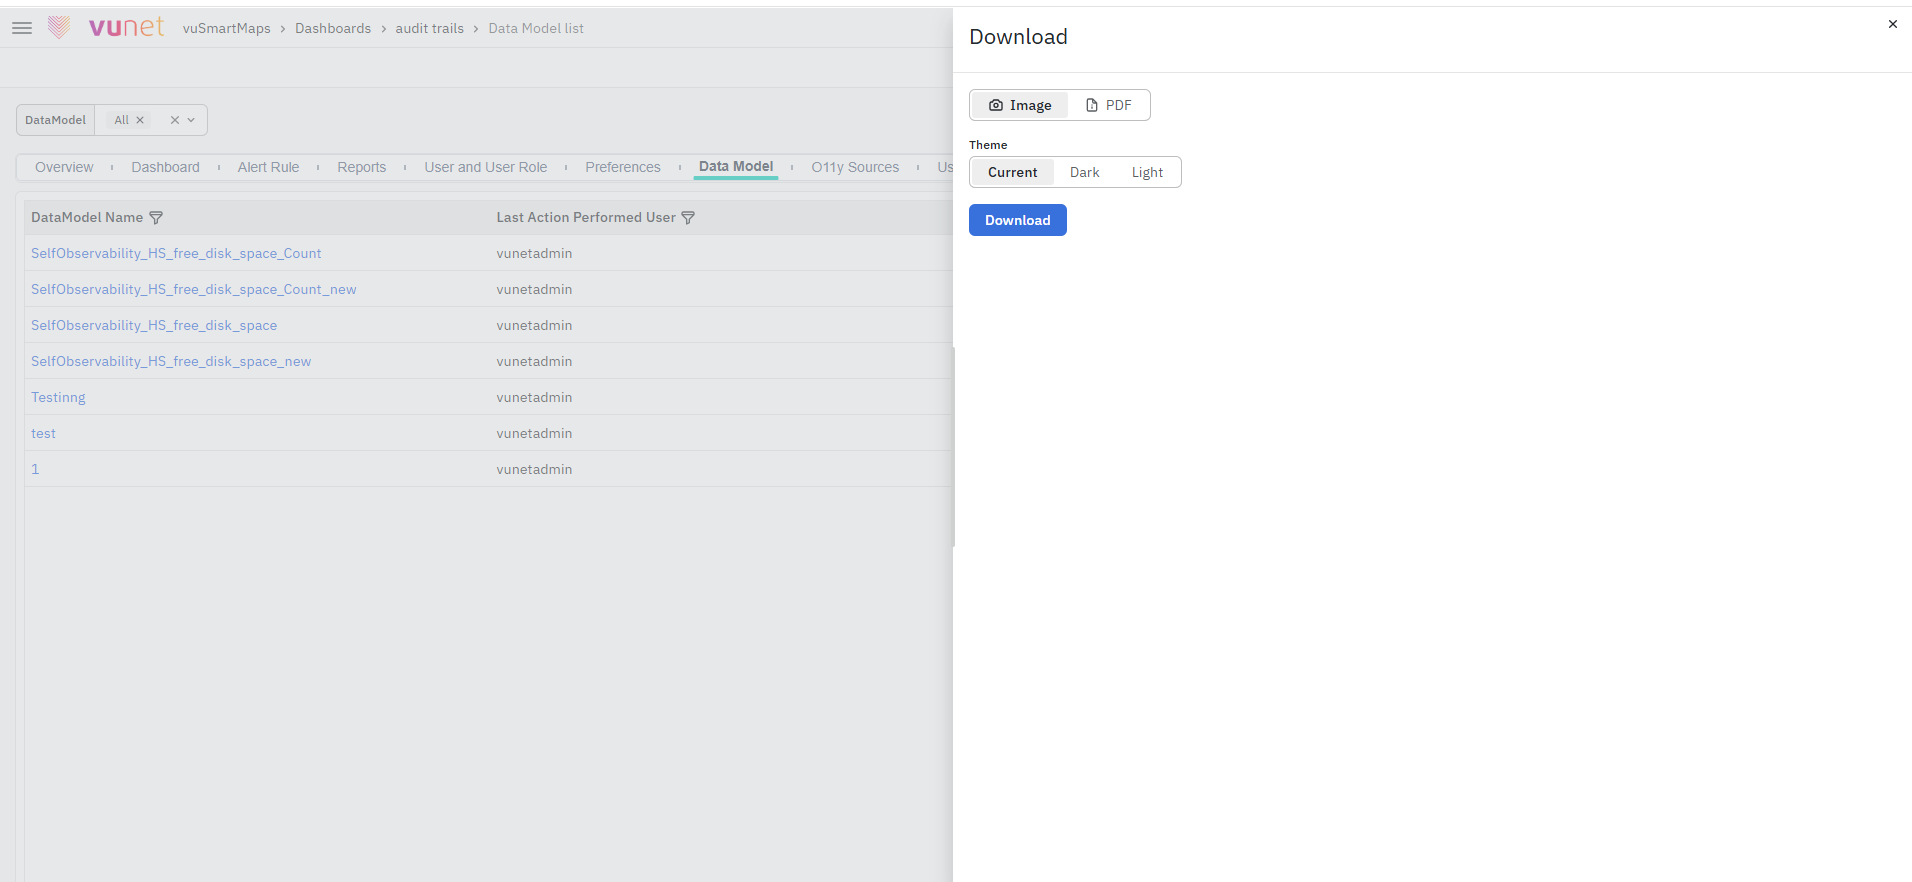
Task: Remove the All tag from DataModel filter
Action: (140, 120)
